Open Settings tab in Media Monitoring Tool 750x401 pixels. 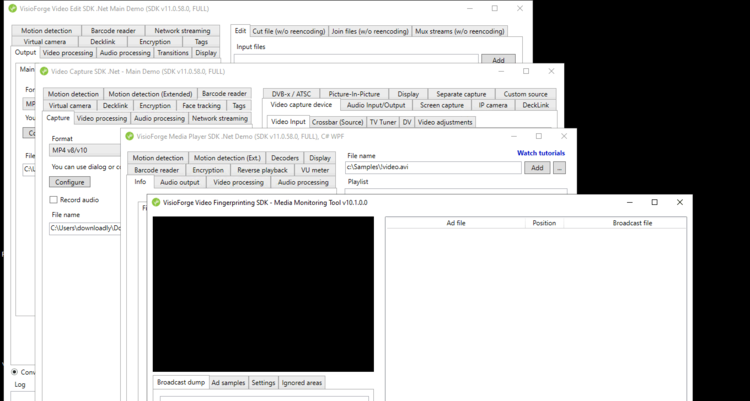(x=263, y=383)
